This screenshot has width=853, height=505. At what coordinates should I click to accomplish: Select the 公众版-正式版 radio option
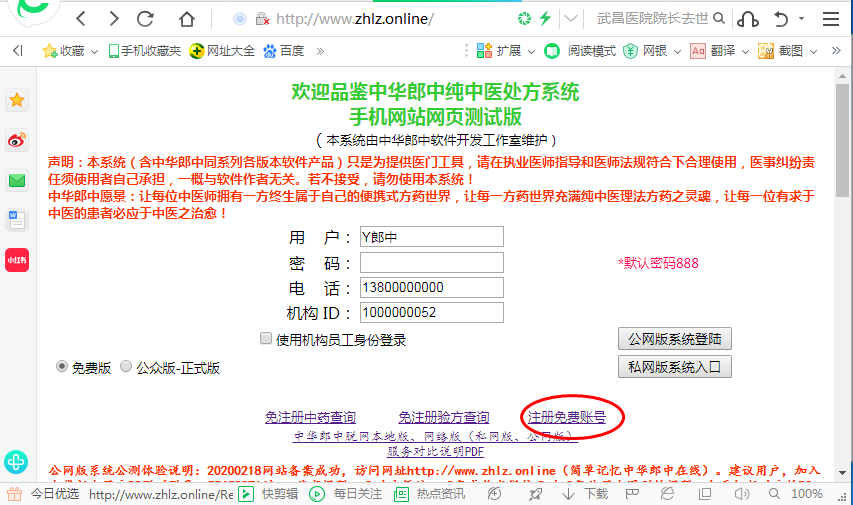[x=126, y=367]
